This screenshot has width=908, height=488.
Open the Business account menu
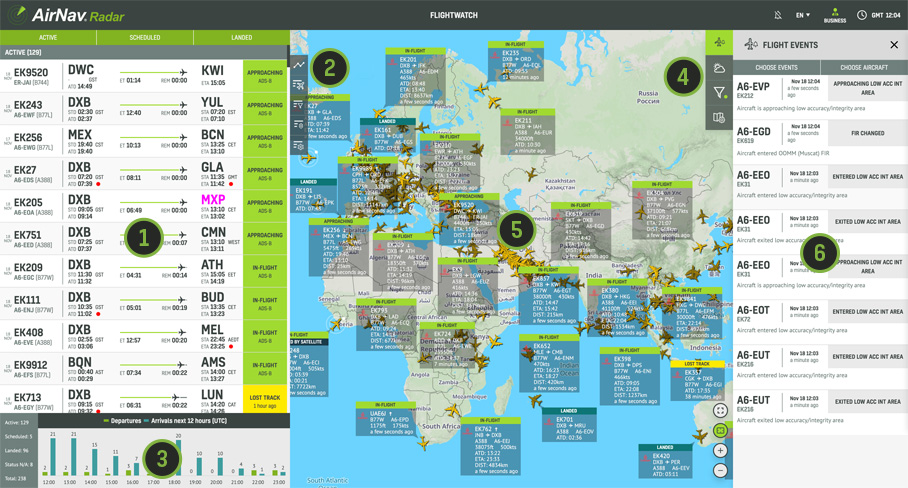(834, 15)
